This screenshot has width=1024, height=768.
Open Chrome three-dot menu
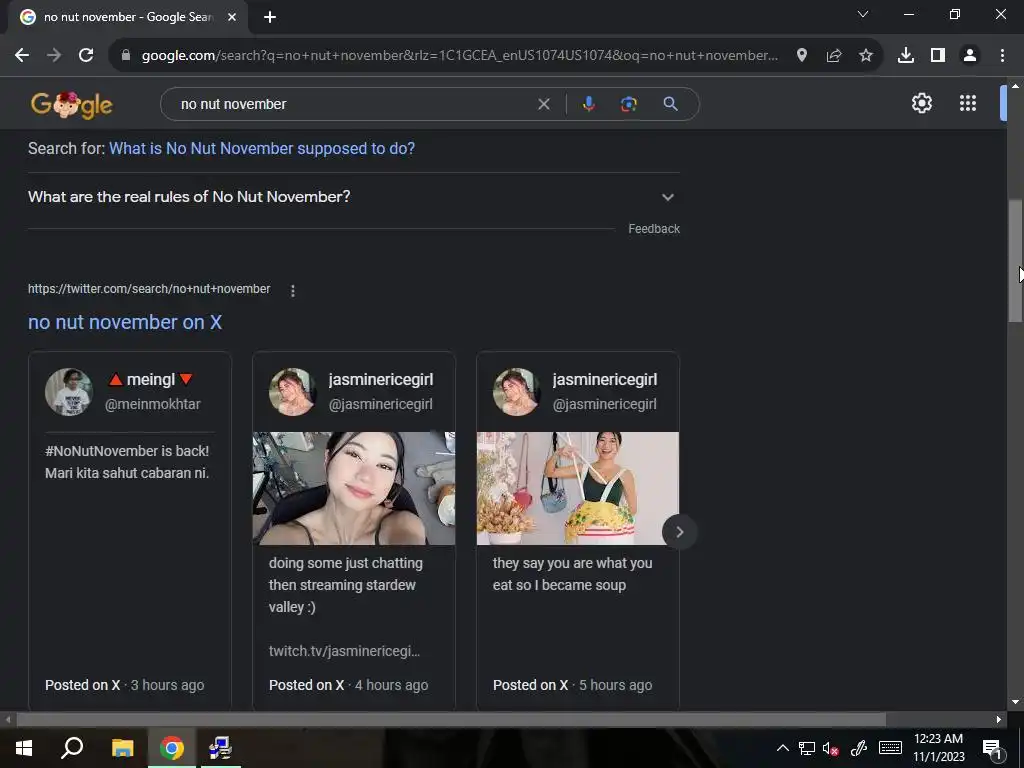click(x=1002, y=56)
